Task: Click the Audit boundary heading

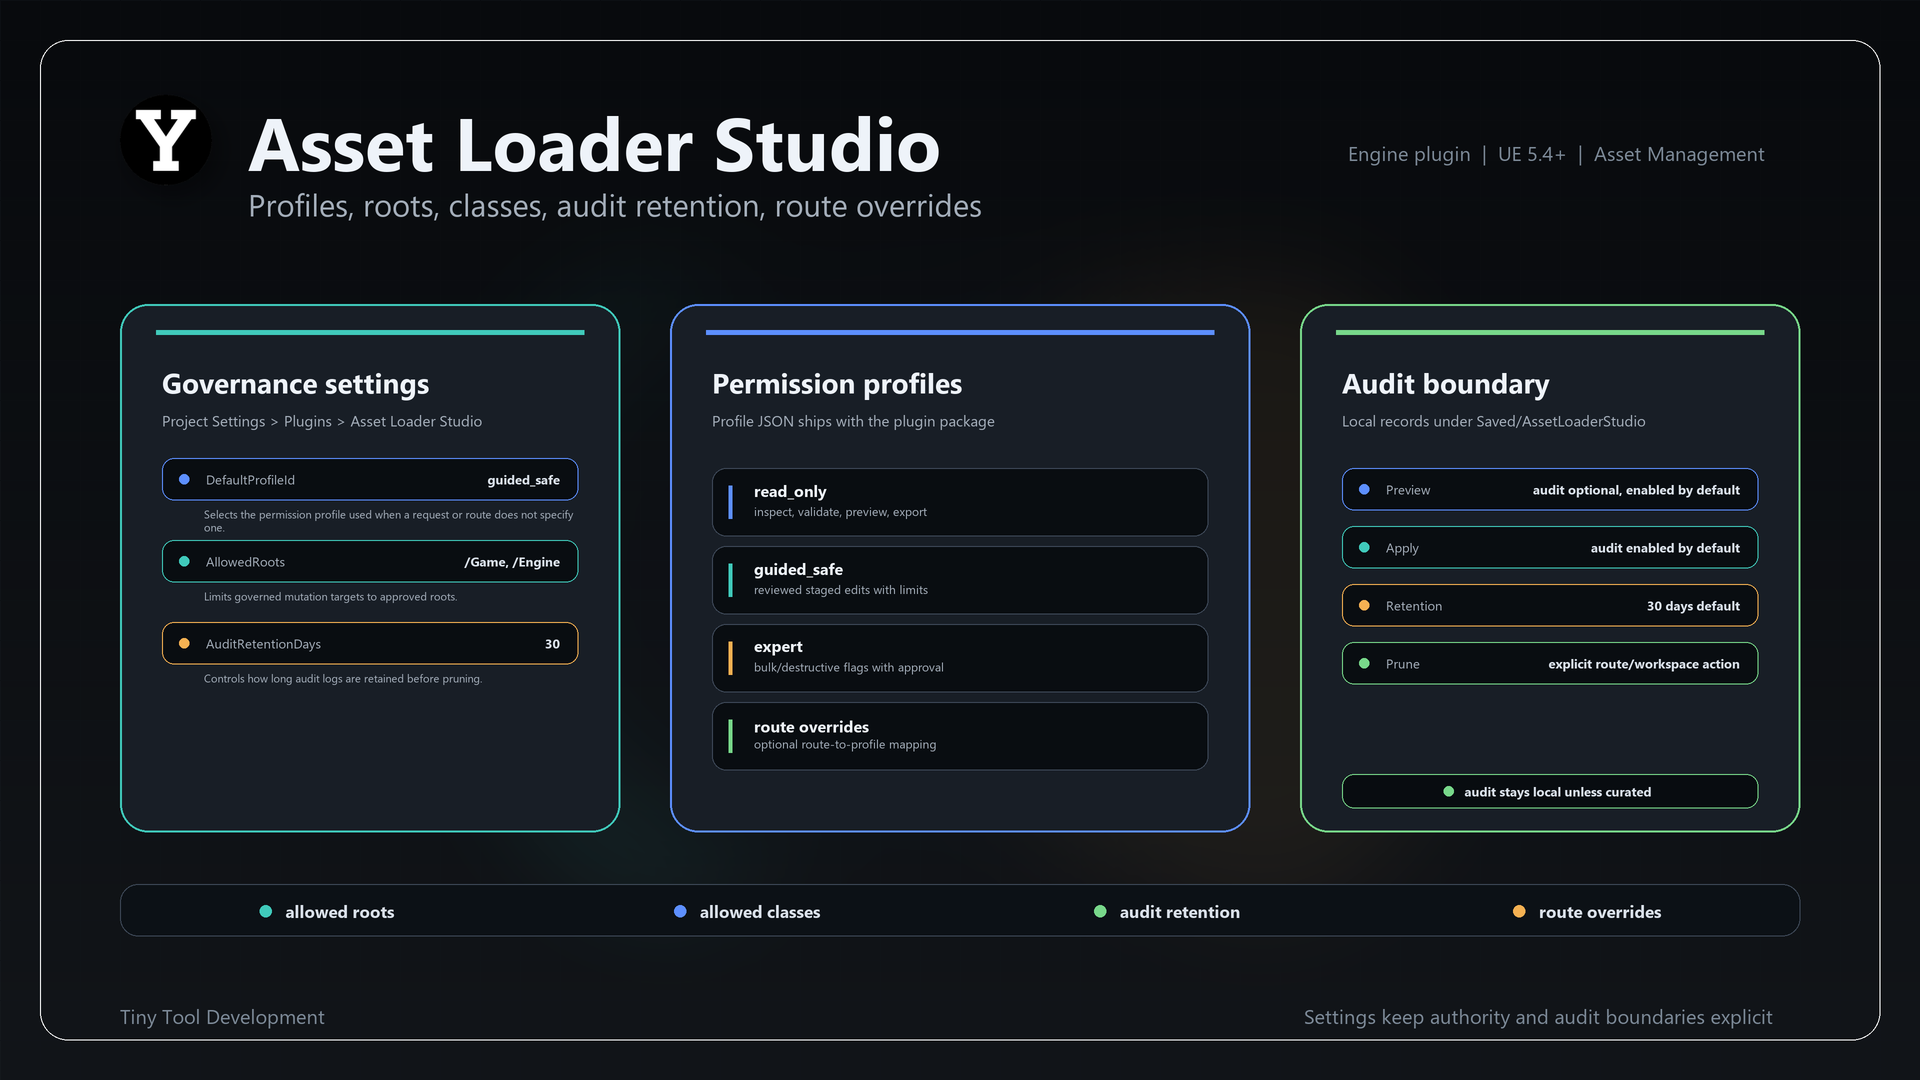Action: 1446,384
